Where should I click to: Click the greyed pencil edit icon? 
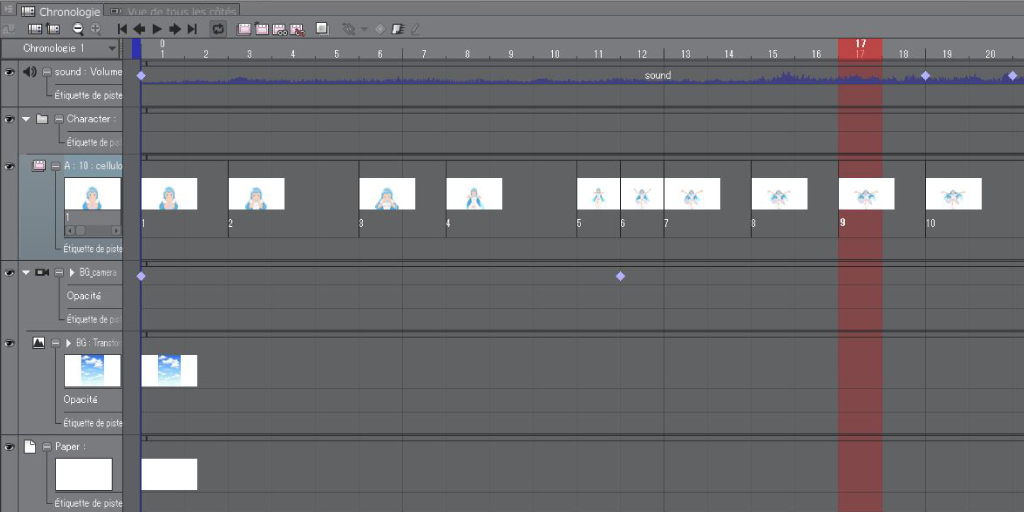(x=415, y=29)
